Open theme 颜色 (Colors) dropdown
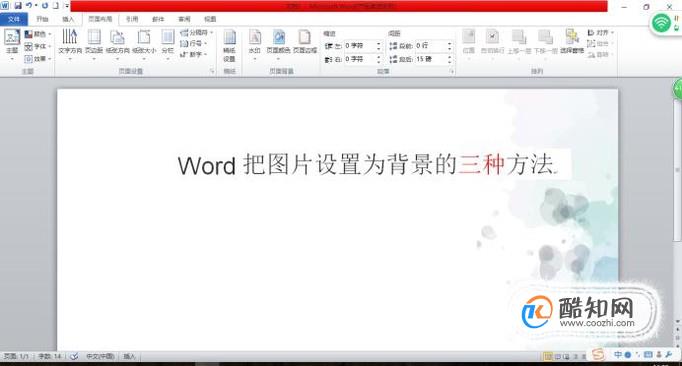 point(38,34)
